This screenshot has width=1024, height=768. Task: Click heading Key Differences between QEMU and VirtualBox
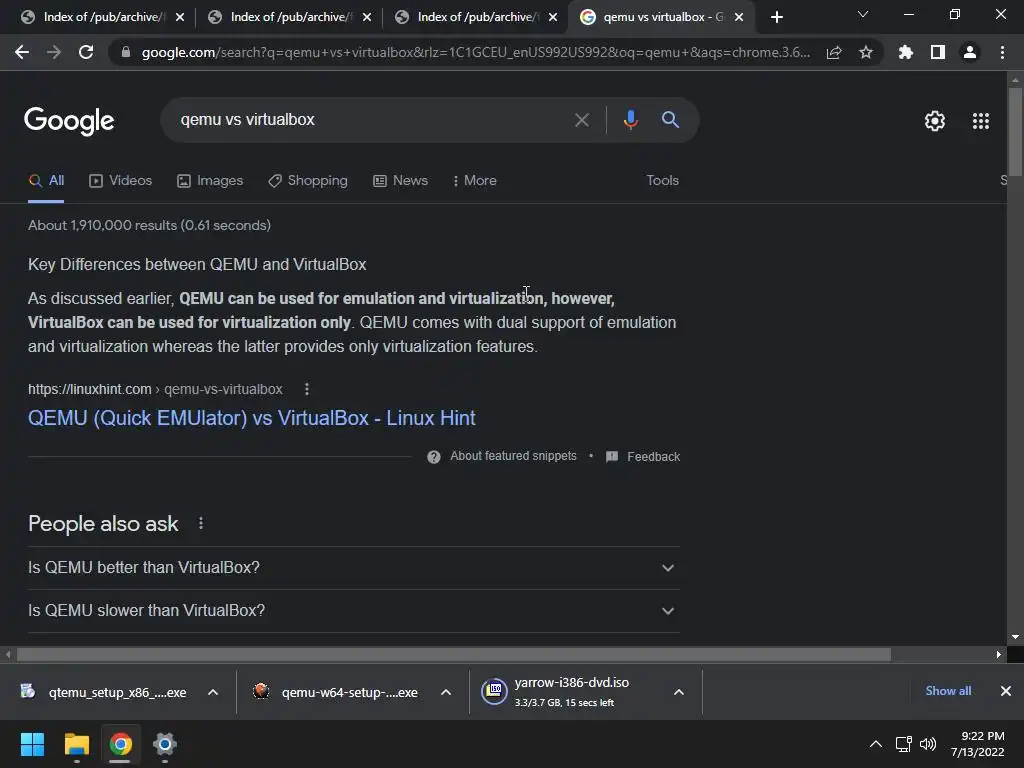[197, 264]
